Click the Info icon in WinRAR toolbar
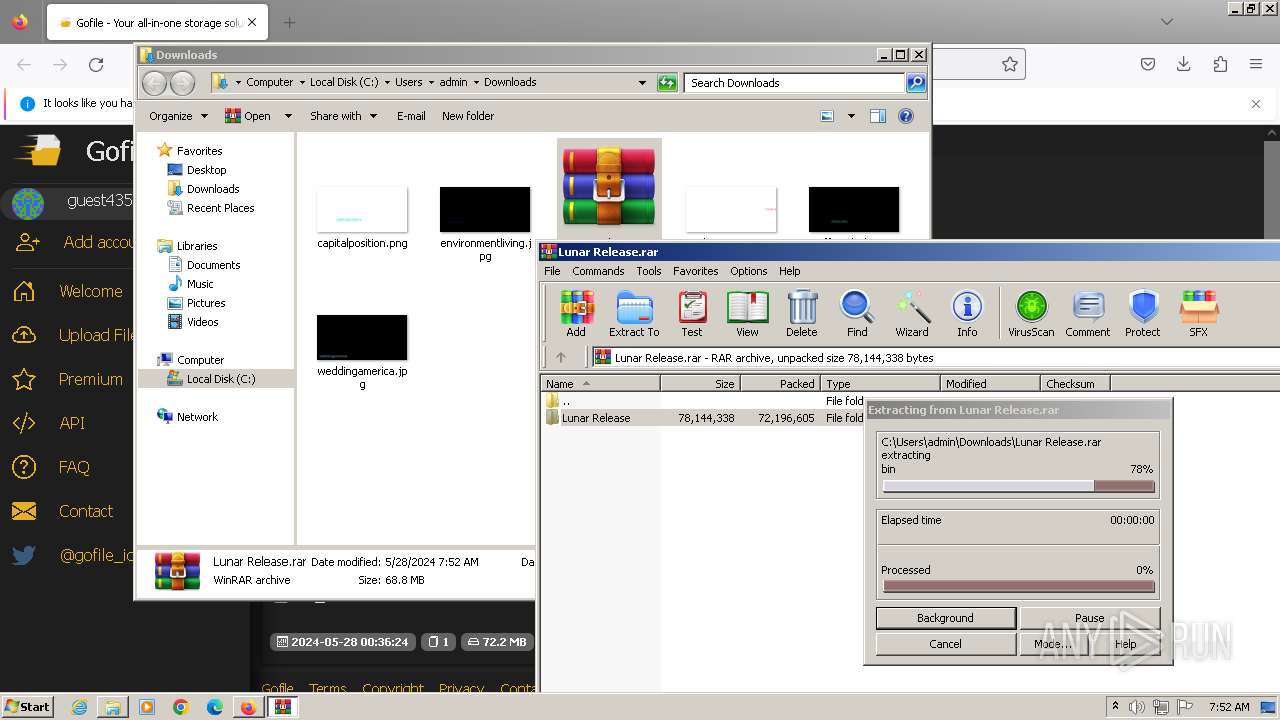The width and height of the screenshot is (1280, 720). pyautogui.click(x=967, y=313)
